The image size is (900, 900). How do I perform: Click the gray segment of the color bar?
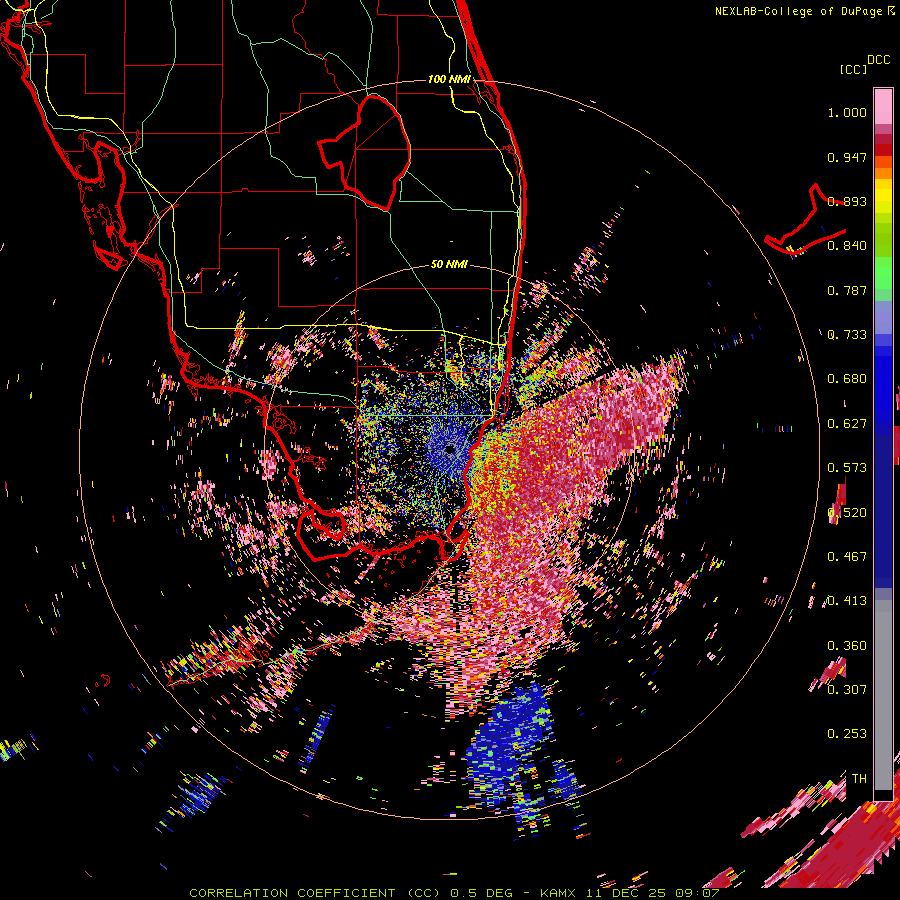(883, 695)
